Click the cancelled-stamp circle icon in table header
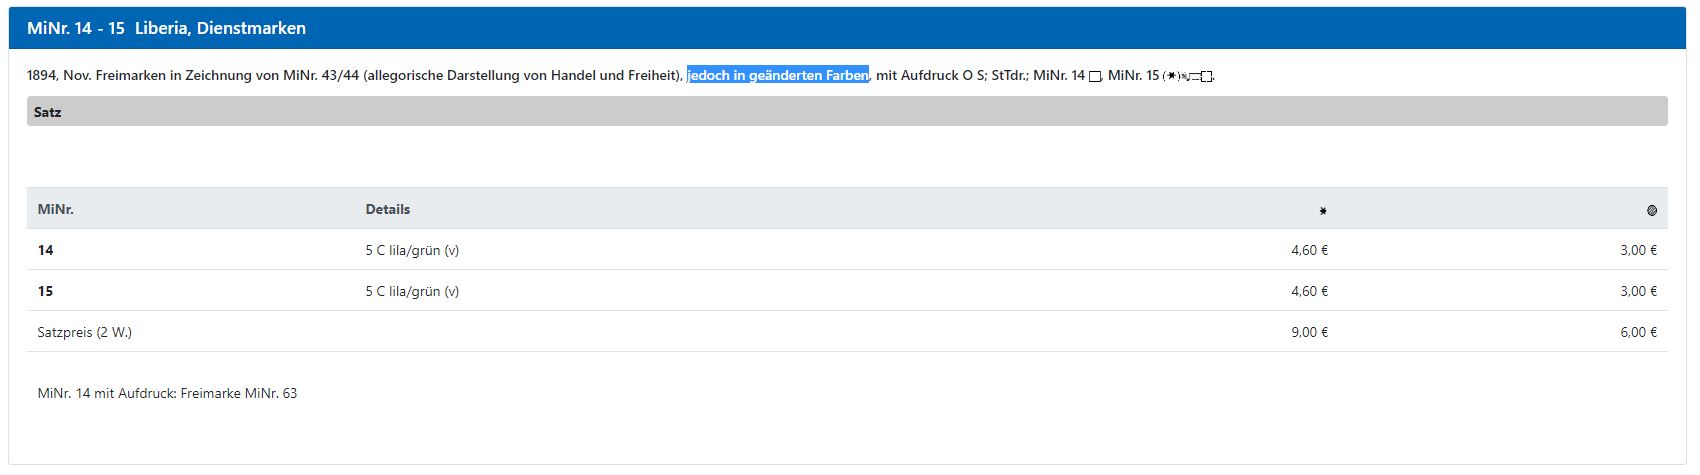Viewport: 1700px width, 475px height. click(x=1651, y=211)
